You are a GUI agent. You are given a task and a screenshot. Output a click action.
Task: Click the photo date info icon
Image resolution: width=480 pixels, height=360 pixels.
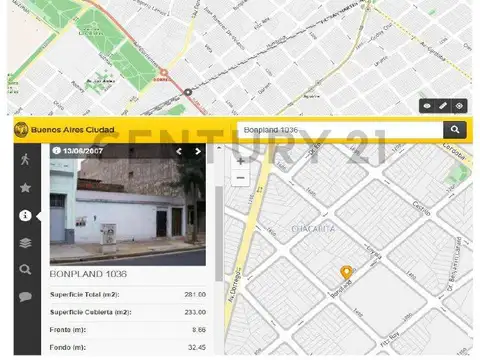[x=56, y=151]
